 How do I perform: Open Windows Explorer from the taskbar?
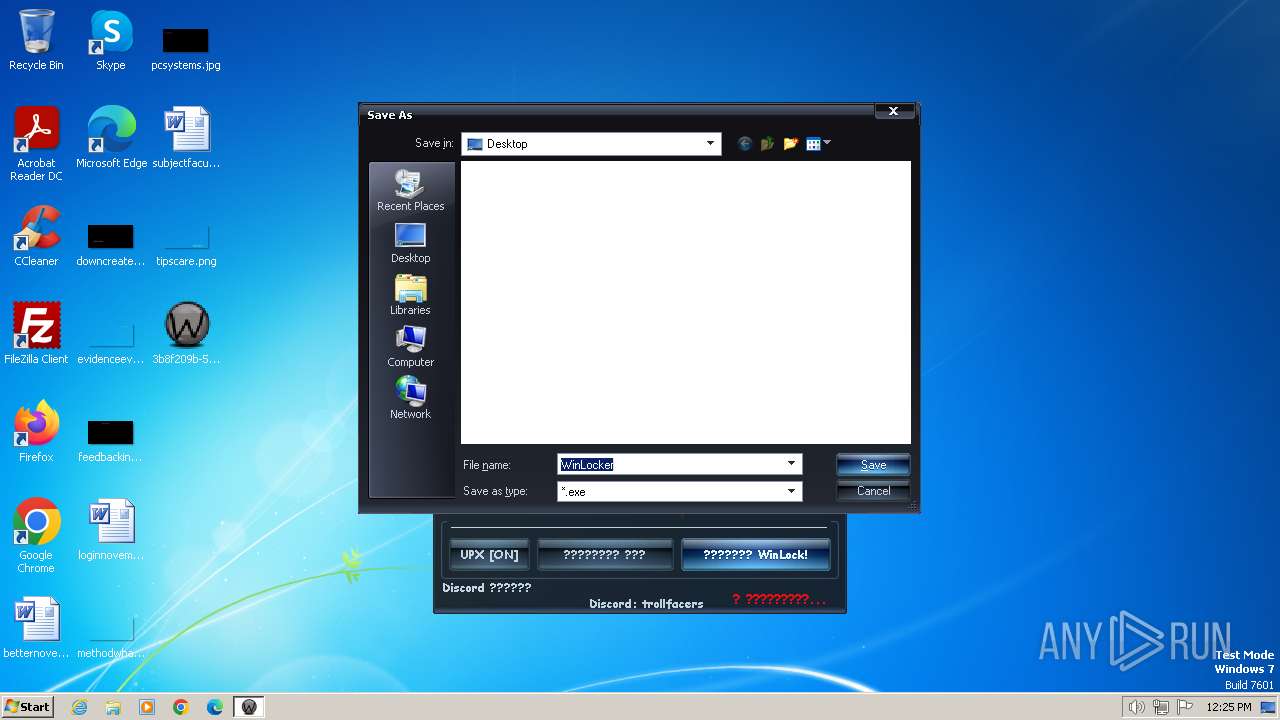click(x=113, y=707)
